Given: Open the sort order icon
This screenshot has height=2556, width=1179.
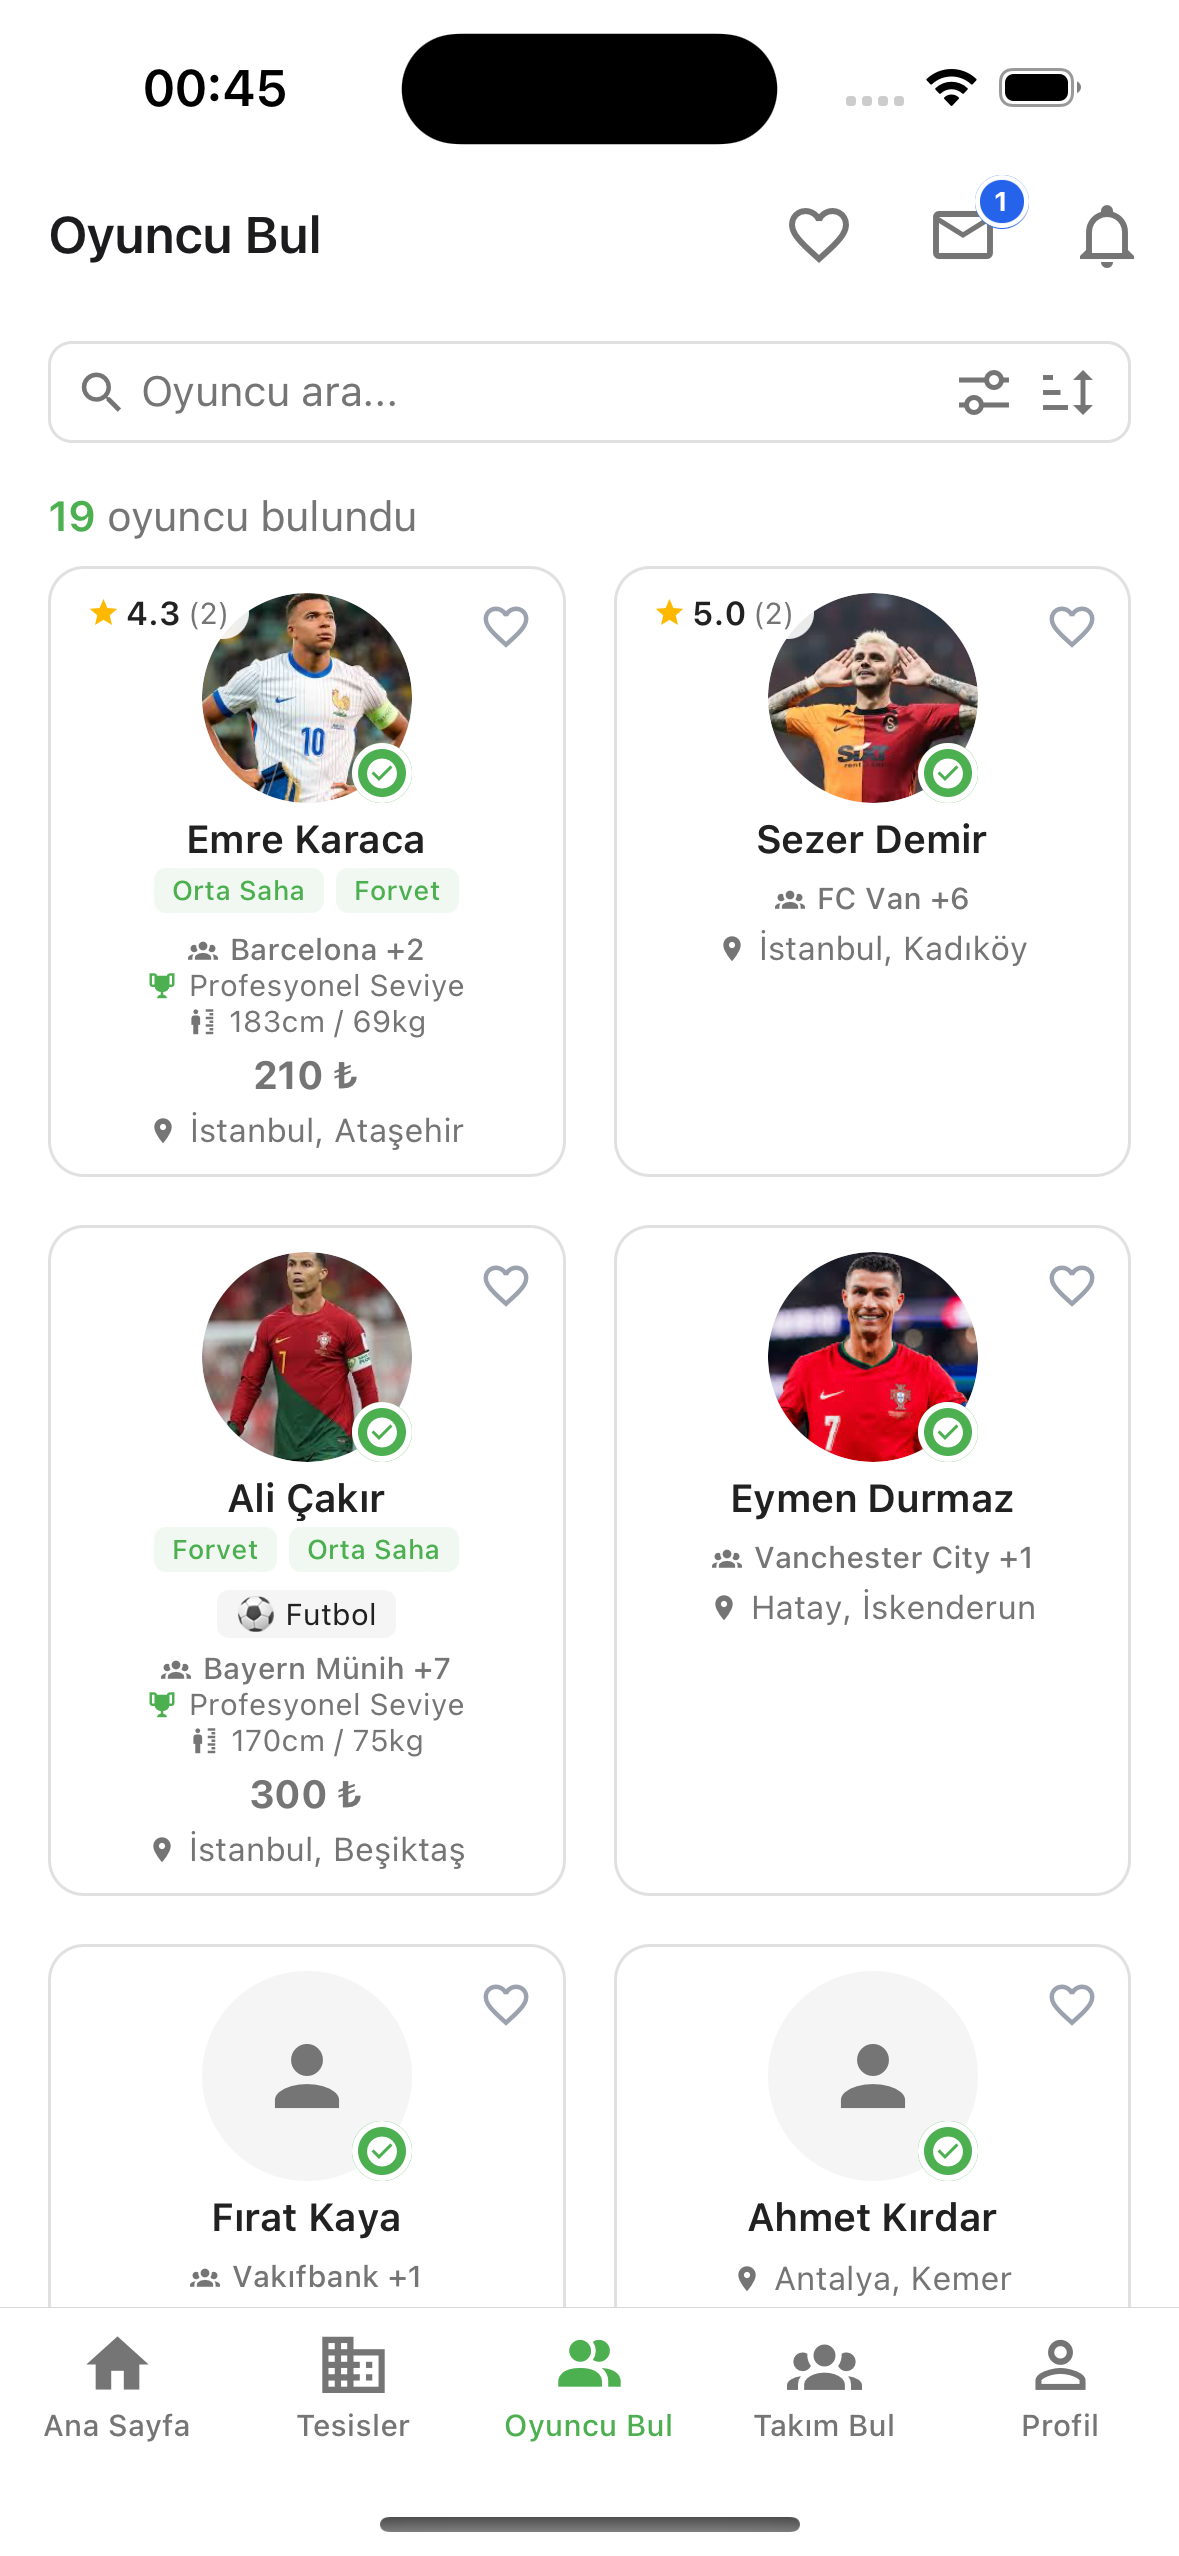Looking at the screenshot, I should pos(1067,392).
